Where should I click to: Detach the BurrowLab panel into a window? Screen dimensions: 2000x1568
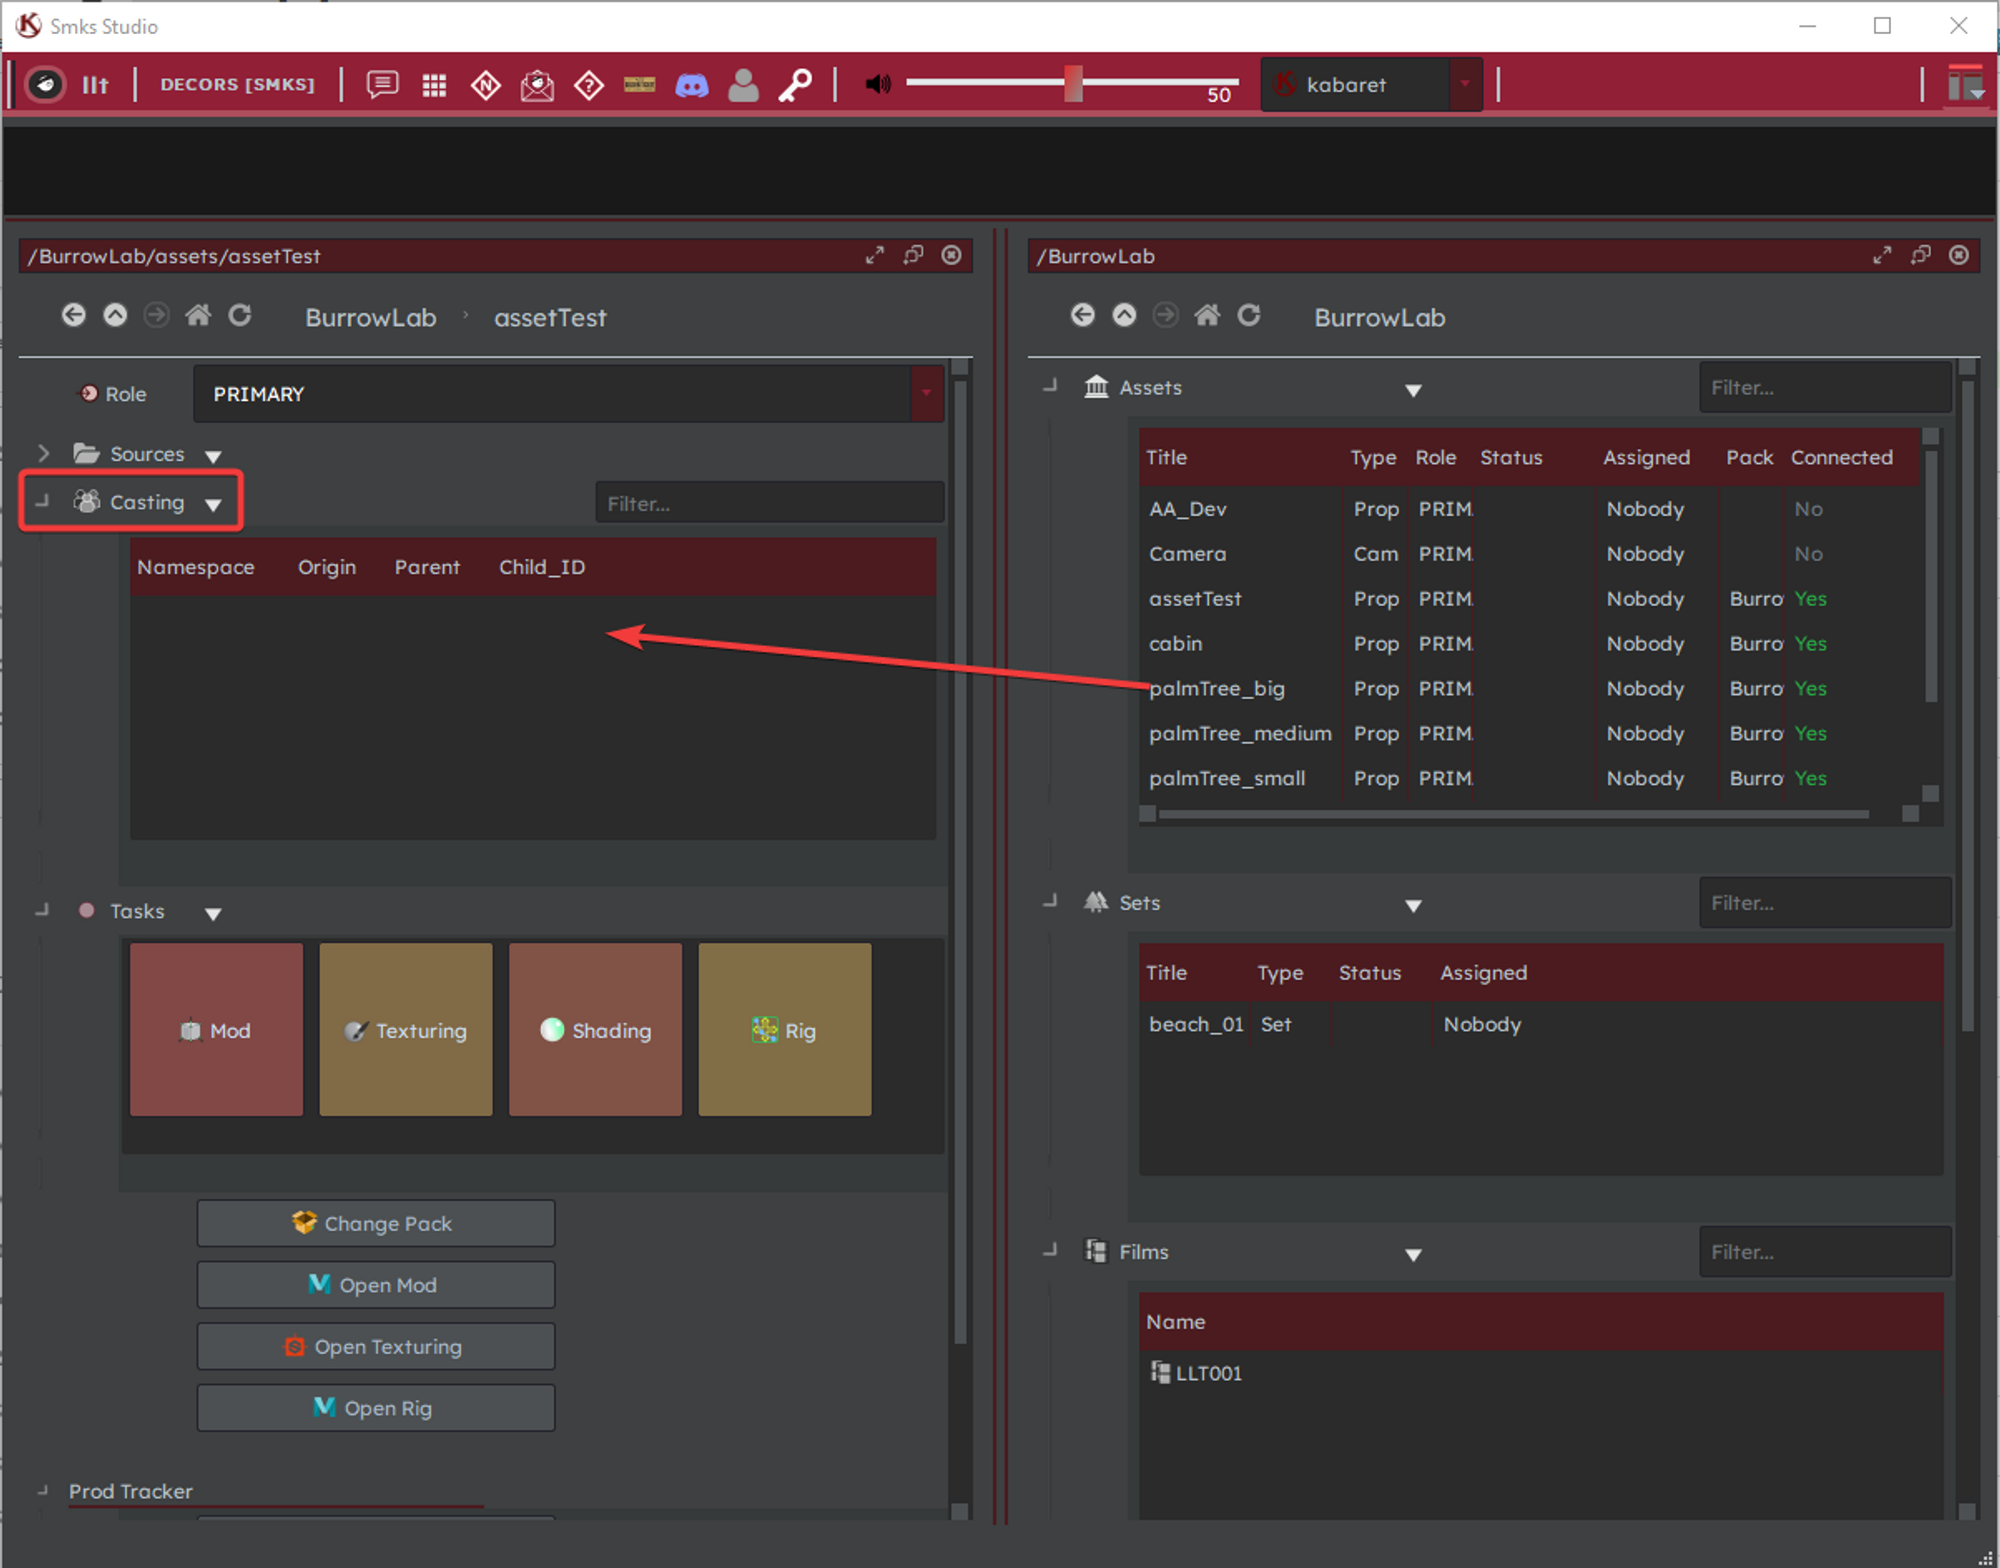coord(1920,255)
